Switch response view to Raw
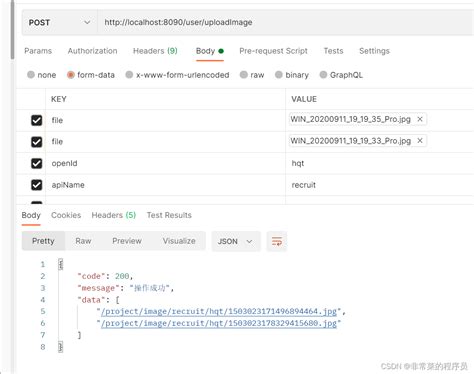Image resolution: width=474 pixels, height=374 pixels. [x=83, y=241]
